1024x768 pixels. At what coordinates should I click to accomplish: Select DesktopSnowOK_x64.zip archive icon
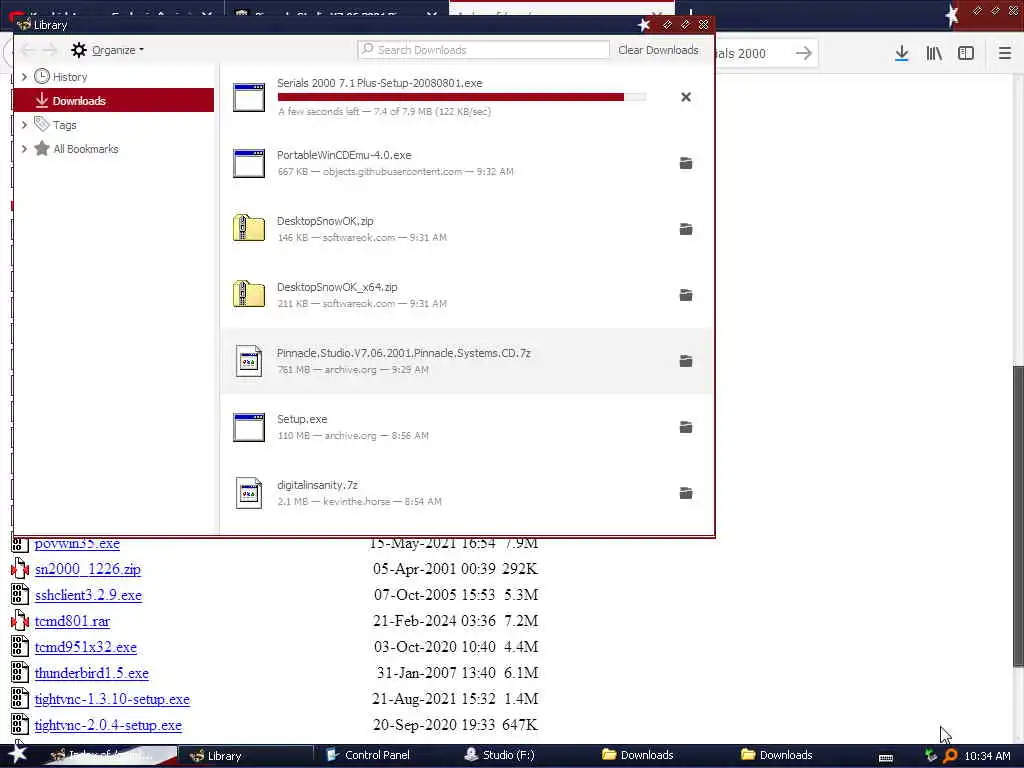249,295
